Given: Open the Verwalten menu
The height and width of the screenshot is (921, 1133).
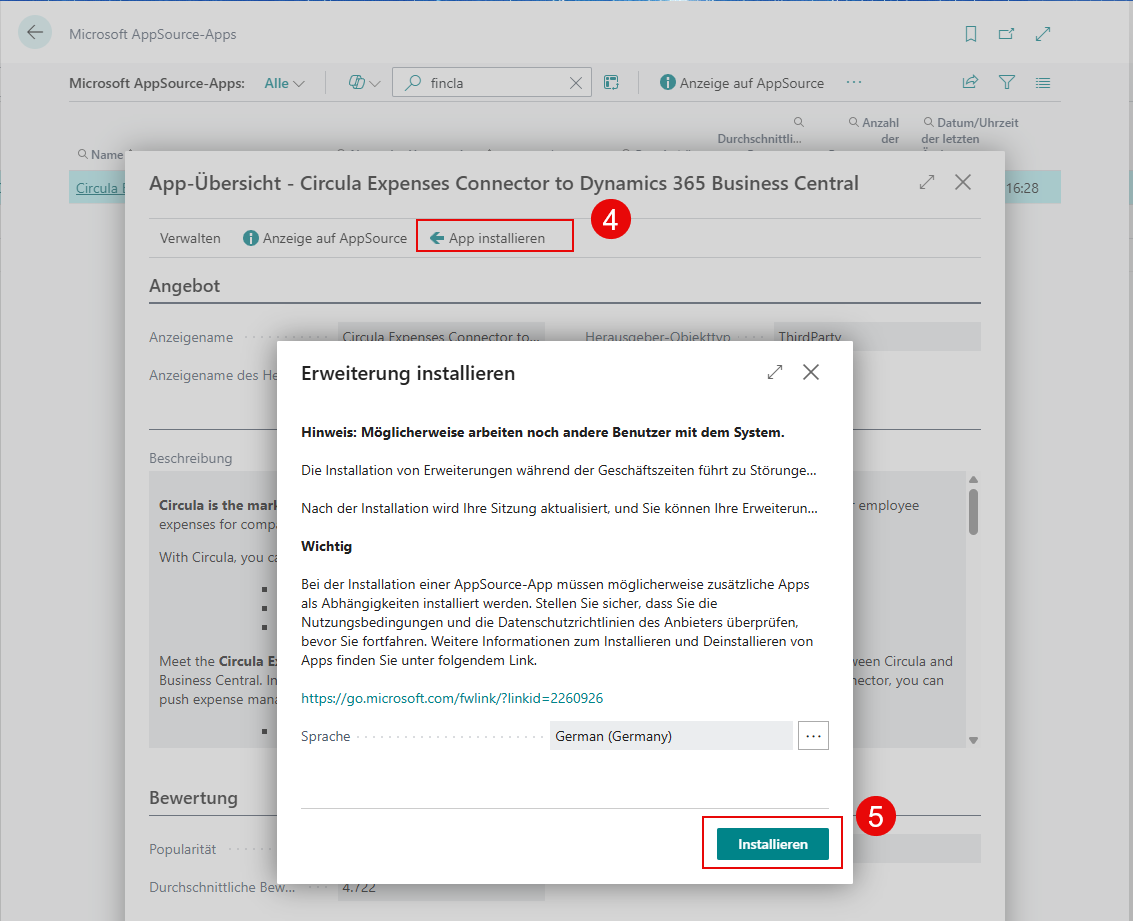Looking at the screenshot, I should pyautogui.click(x=190, y=238).
